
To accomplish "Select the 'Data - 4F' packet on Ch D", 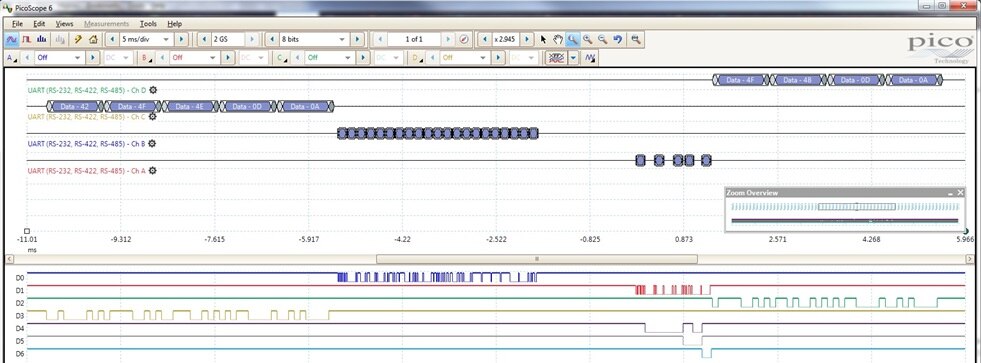I will 741,80.
